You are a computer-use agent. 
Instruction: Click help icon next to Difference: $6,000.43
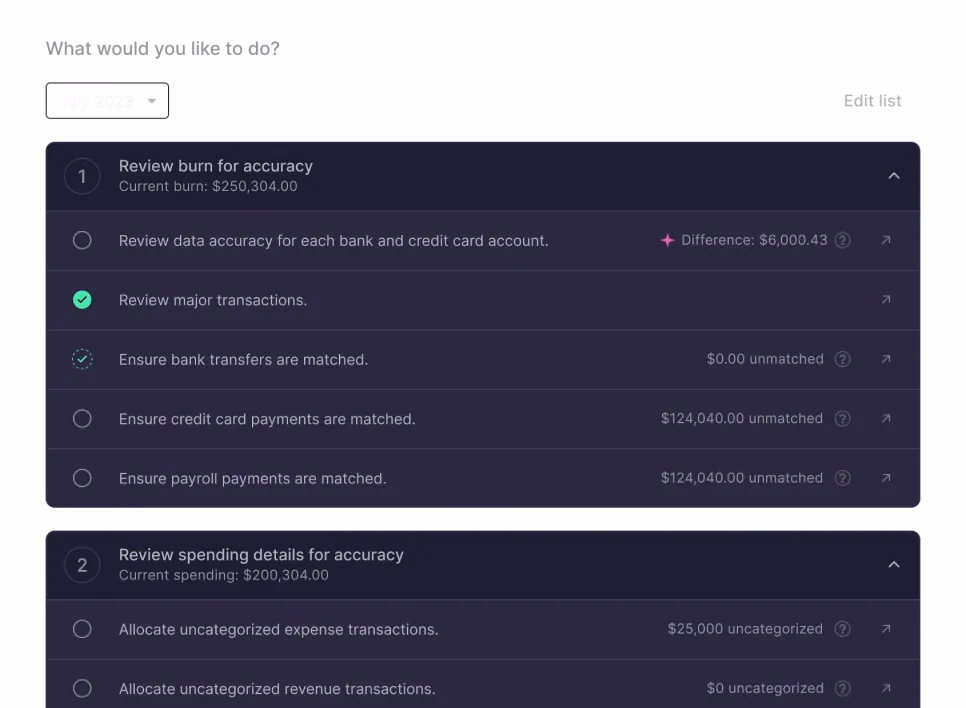(843, 240)
